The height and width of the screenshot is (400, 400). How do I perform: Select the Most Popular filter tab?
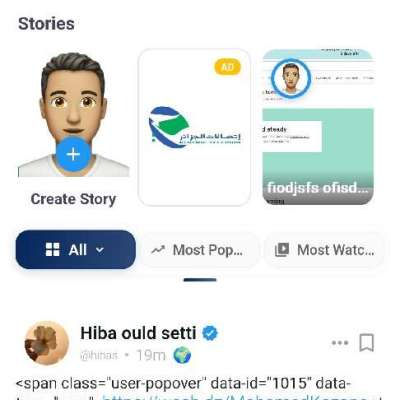tap(200, 250)
